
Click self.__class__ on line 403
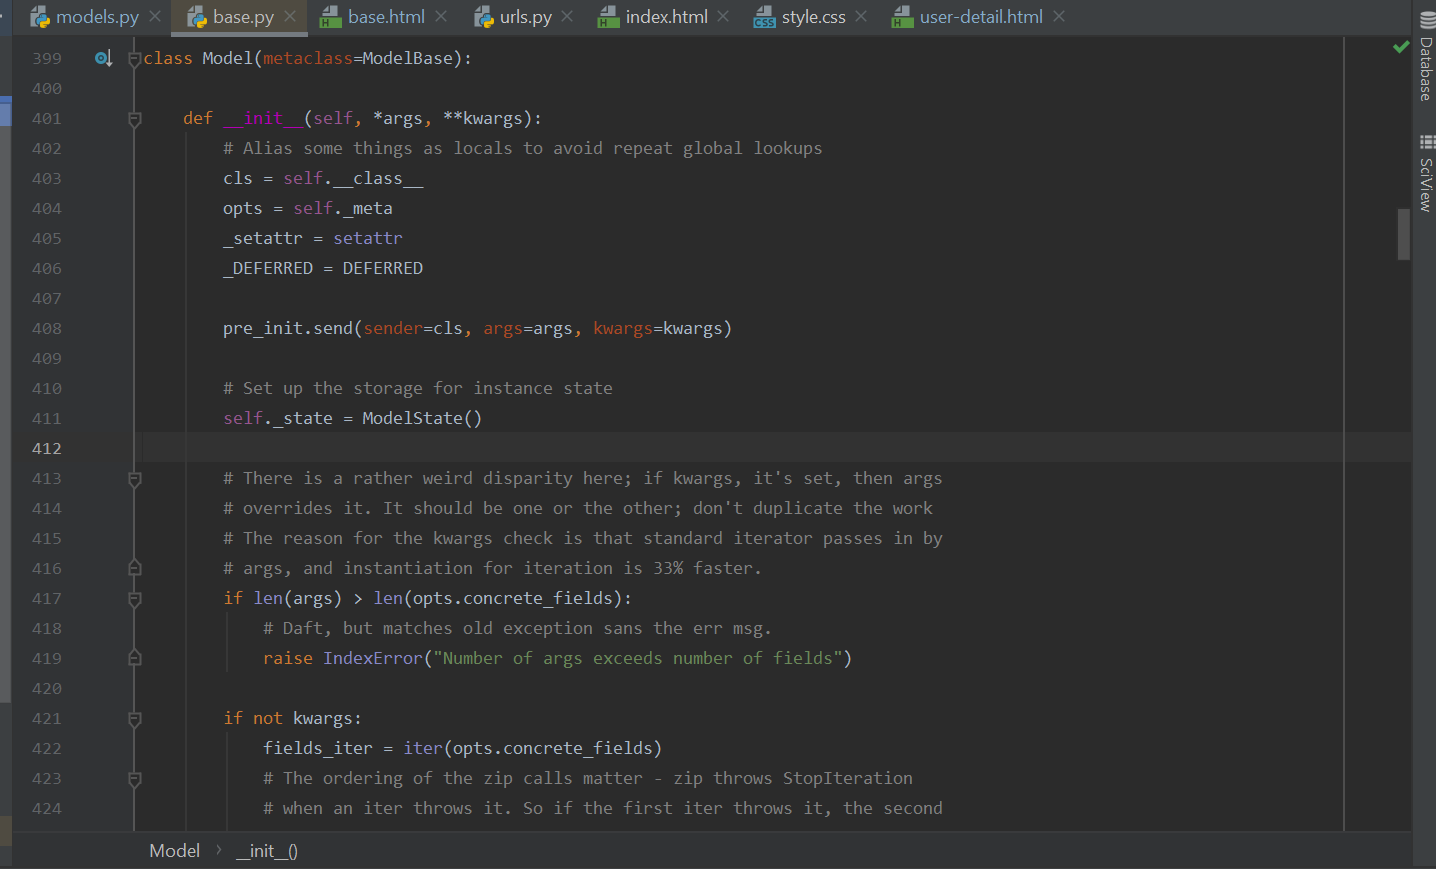coord(353,178)
